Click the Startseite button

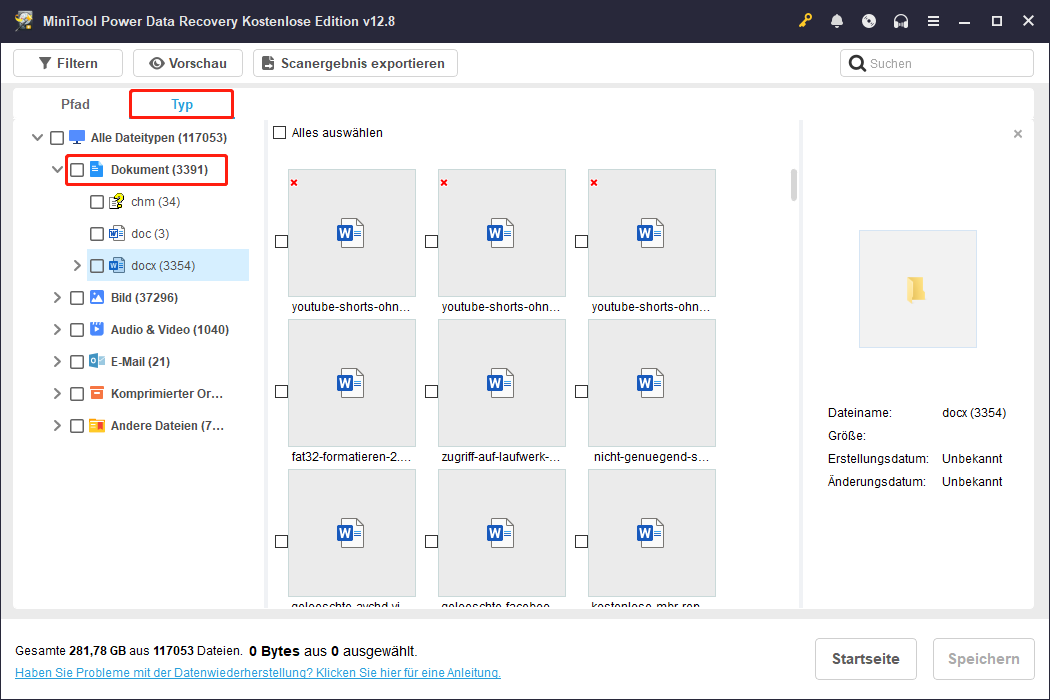click(865, 659)
